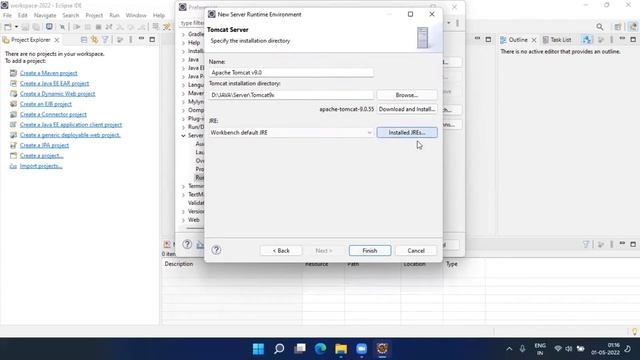Image resolution: width=640 pixels, height=360 pixels.
Task: Click the Browse button
Action: coord(407,95)
